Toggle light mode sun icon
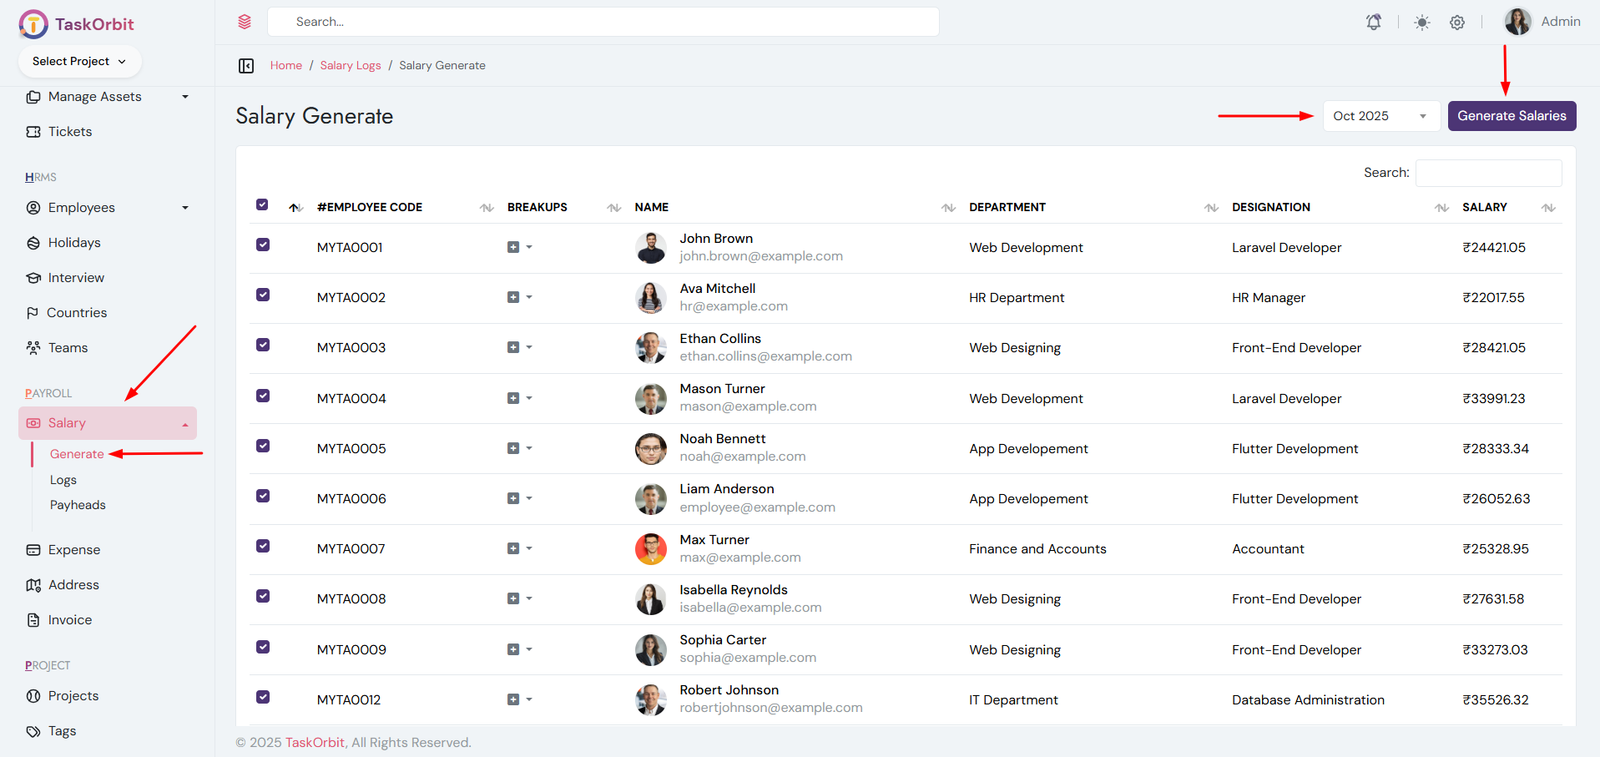This screenshot has height=757, width=1600. tap(1421, 22)
